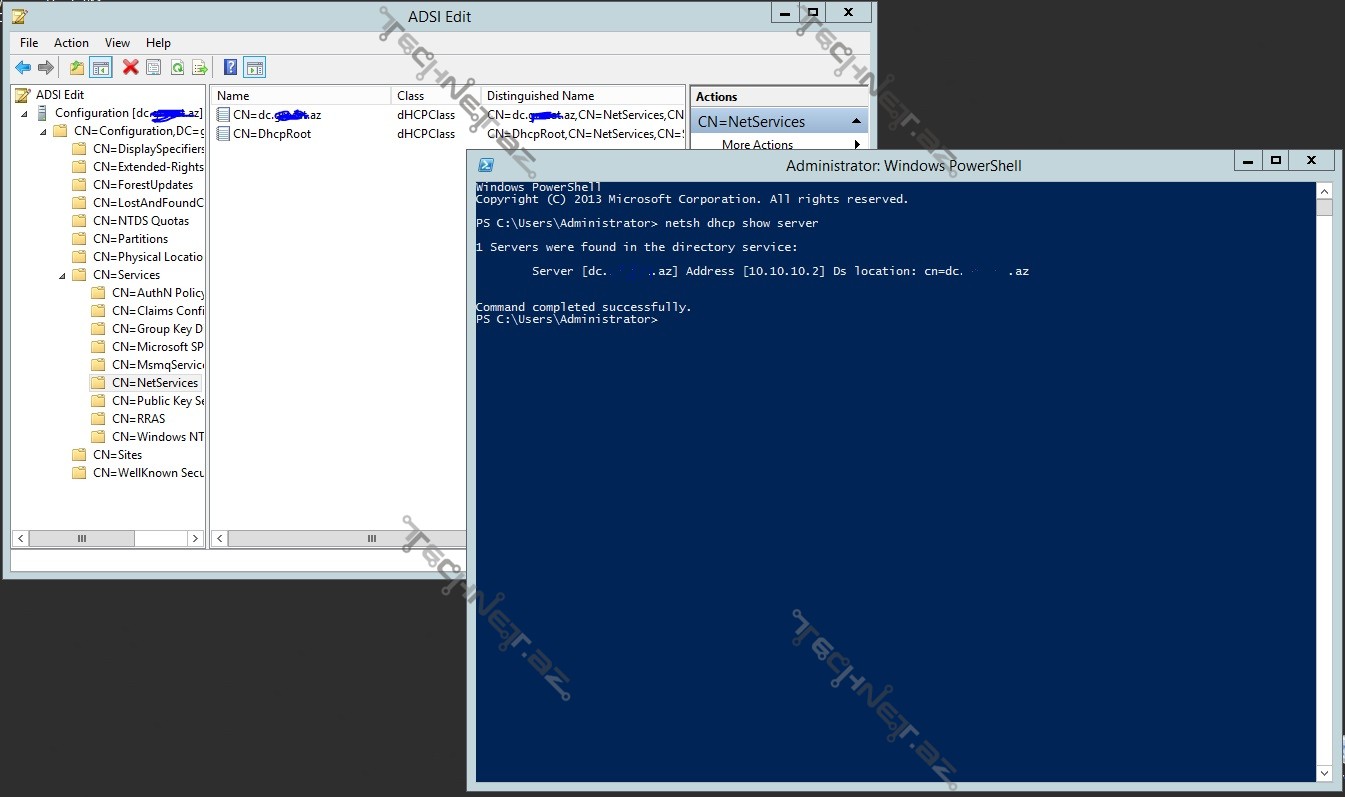Select the CN=DhcpRoot object
1345x797 pixels.
[271, 134]
